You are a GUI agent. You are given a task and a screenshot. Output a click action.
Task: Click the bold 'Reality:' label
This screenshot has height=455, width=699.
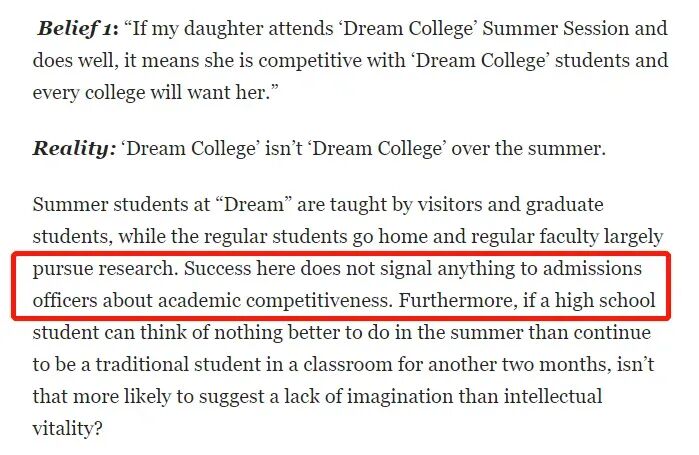[74, 149]
